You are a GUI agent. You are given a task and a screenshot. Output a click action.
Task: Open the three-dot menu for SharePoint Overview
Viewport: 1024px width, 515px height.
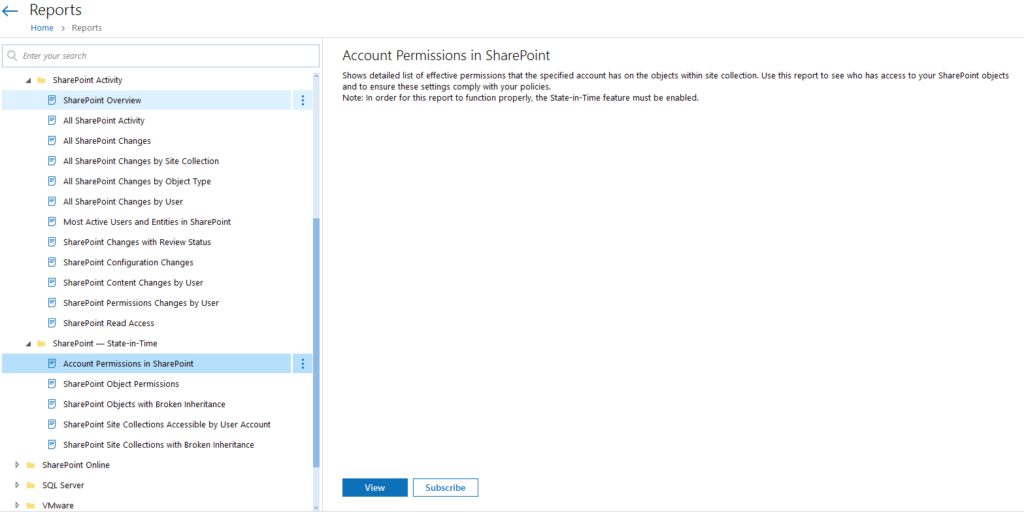click(x=302, y=101)
